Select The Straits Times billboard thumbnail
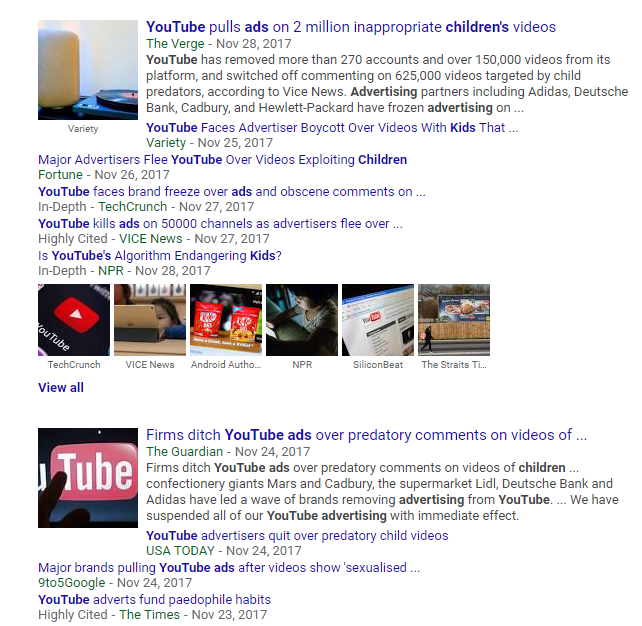 [454, 320]
